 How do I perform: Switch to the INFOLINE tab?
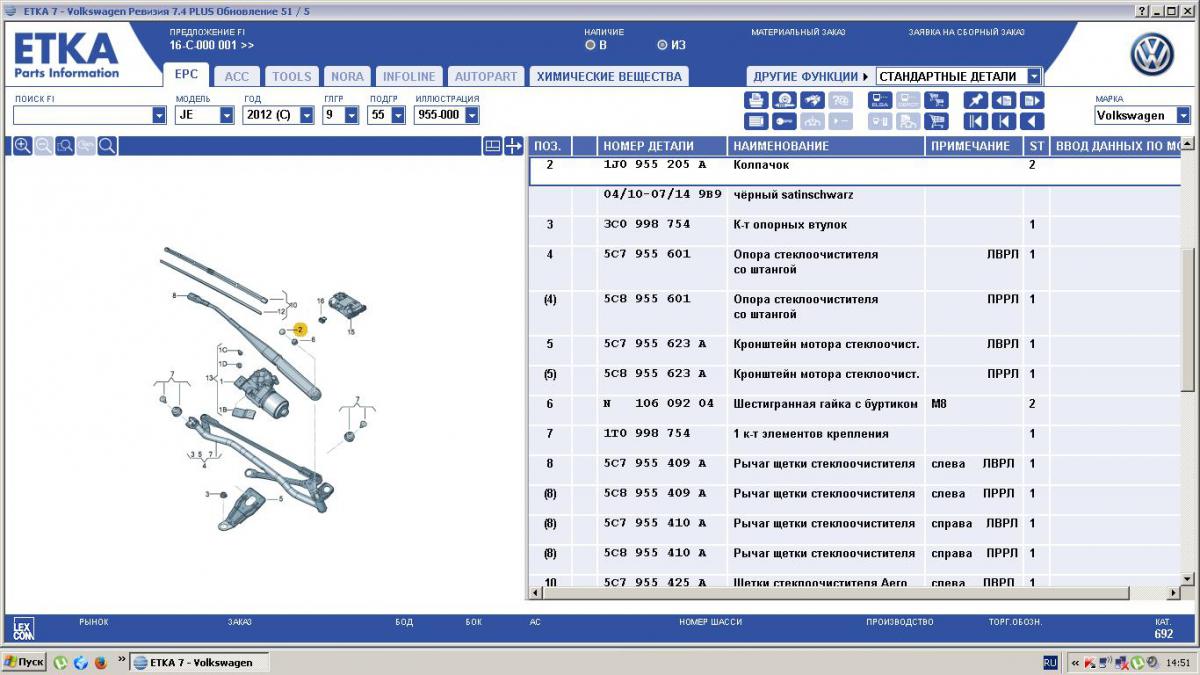pos(409,76)
